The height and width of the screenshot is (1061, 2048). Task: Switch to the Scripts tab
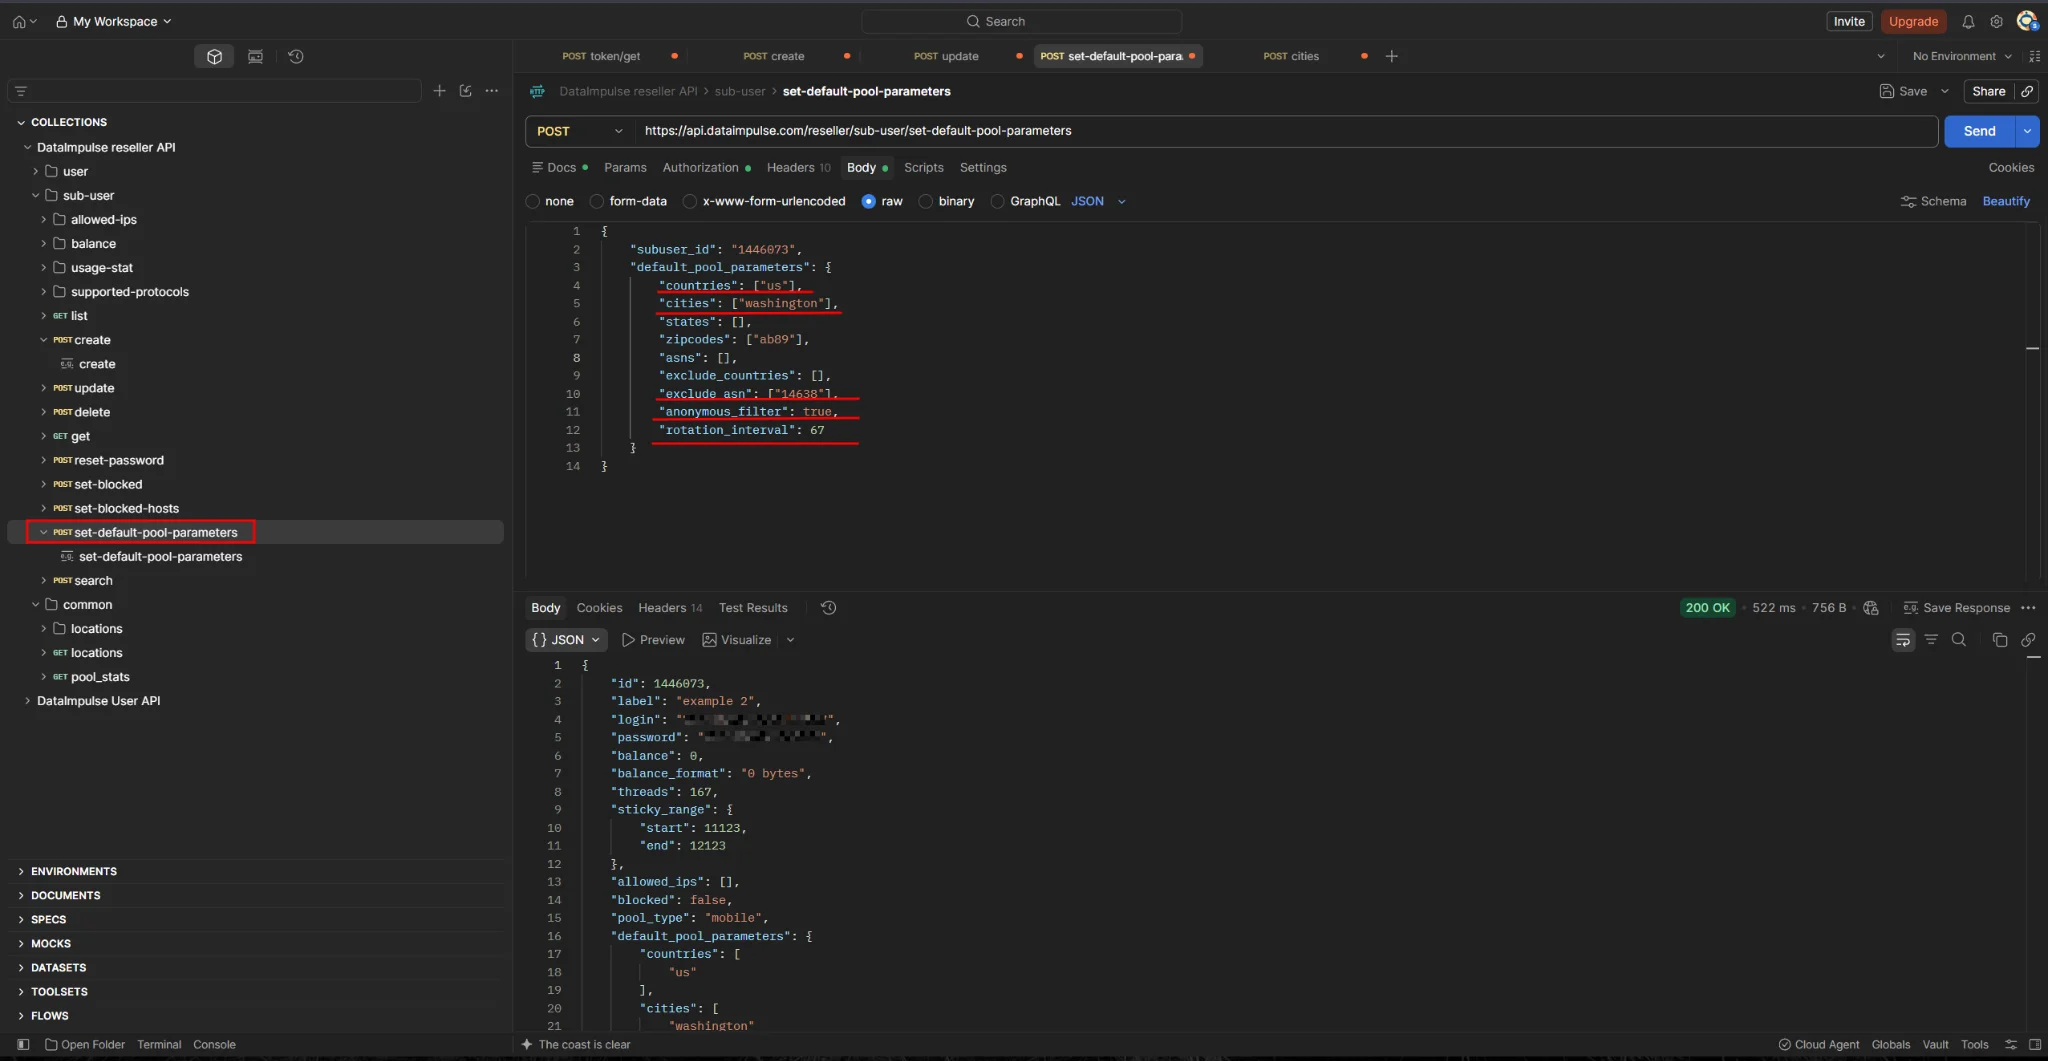[923, 168]
